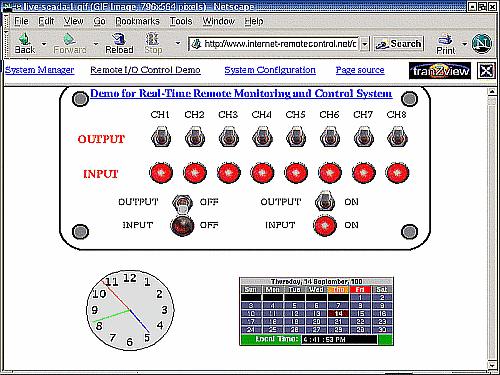
Task: Expand the URL address dropdown
Action: pos(365,44)
